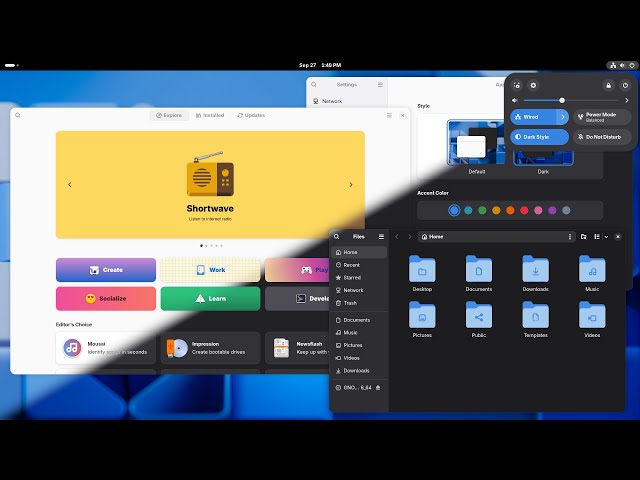The width and height of the screenshot is (640, 480).
Task: Toggle Power Mode Balanced button
Action: [602, 117]
